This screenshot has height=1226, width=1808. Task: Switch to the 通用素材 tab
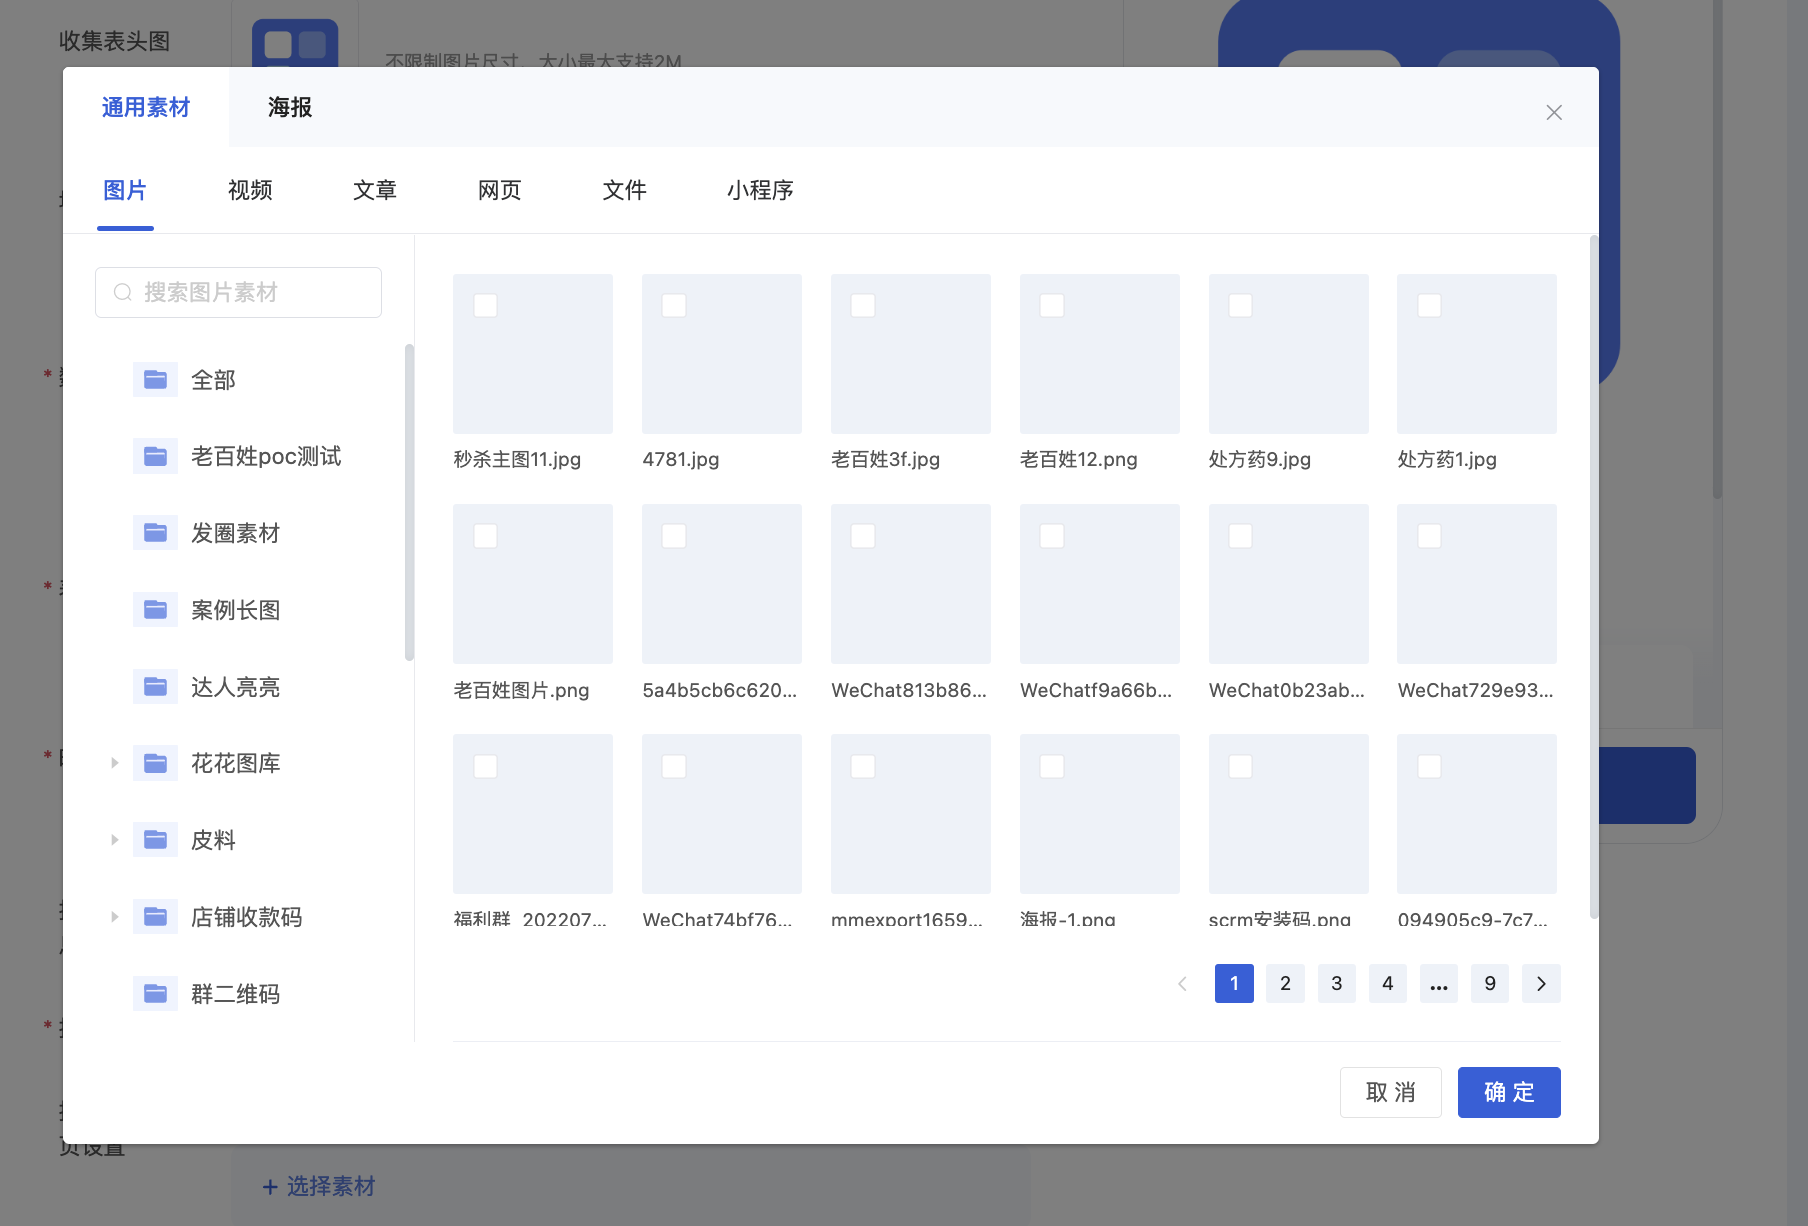pos(146,107)
